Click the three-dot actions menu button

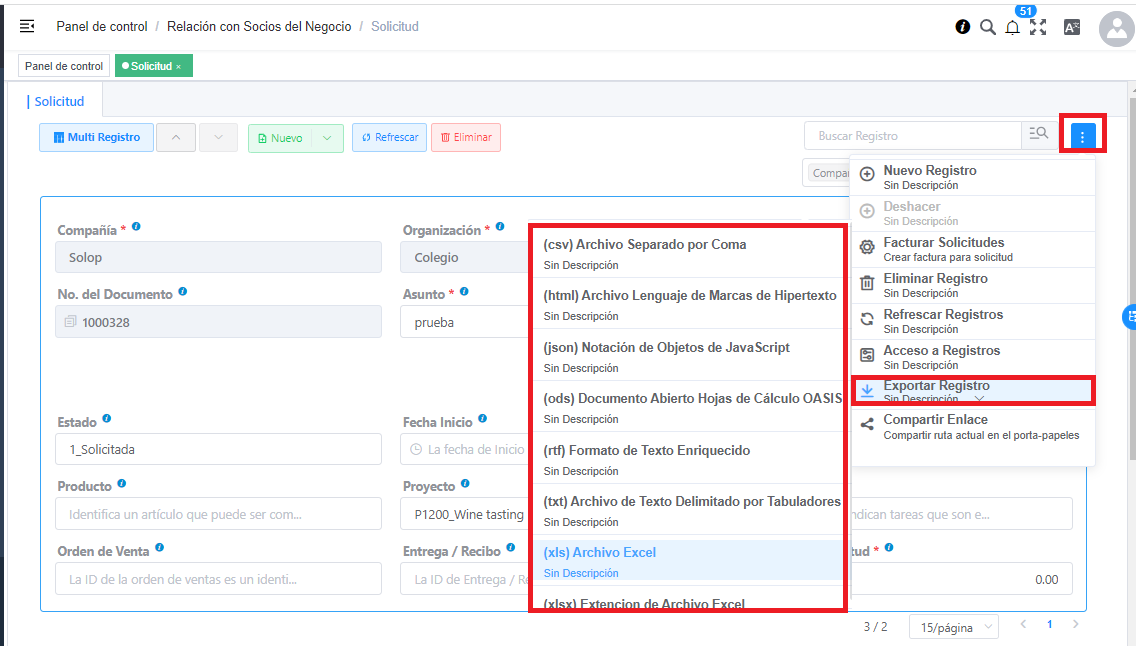pos(1083,137)
